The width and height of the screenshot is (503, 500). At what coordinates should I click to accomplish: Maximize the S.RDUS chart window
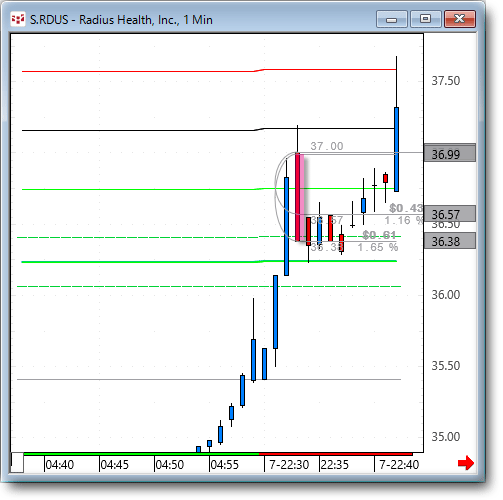pyautogui.click(x=425, y=19)
